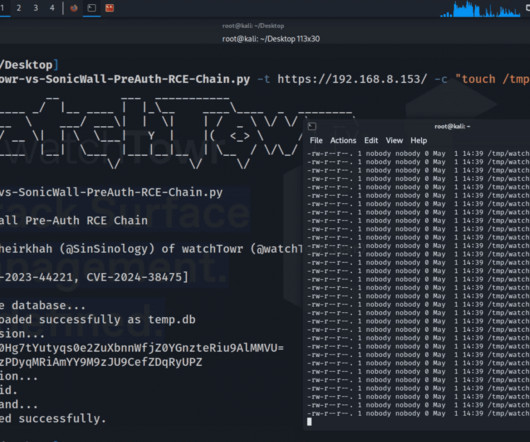
Task: Click the 'and...' output line
Action: (x=19, y=404)
